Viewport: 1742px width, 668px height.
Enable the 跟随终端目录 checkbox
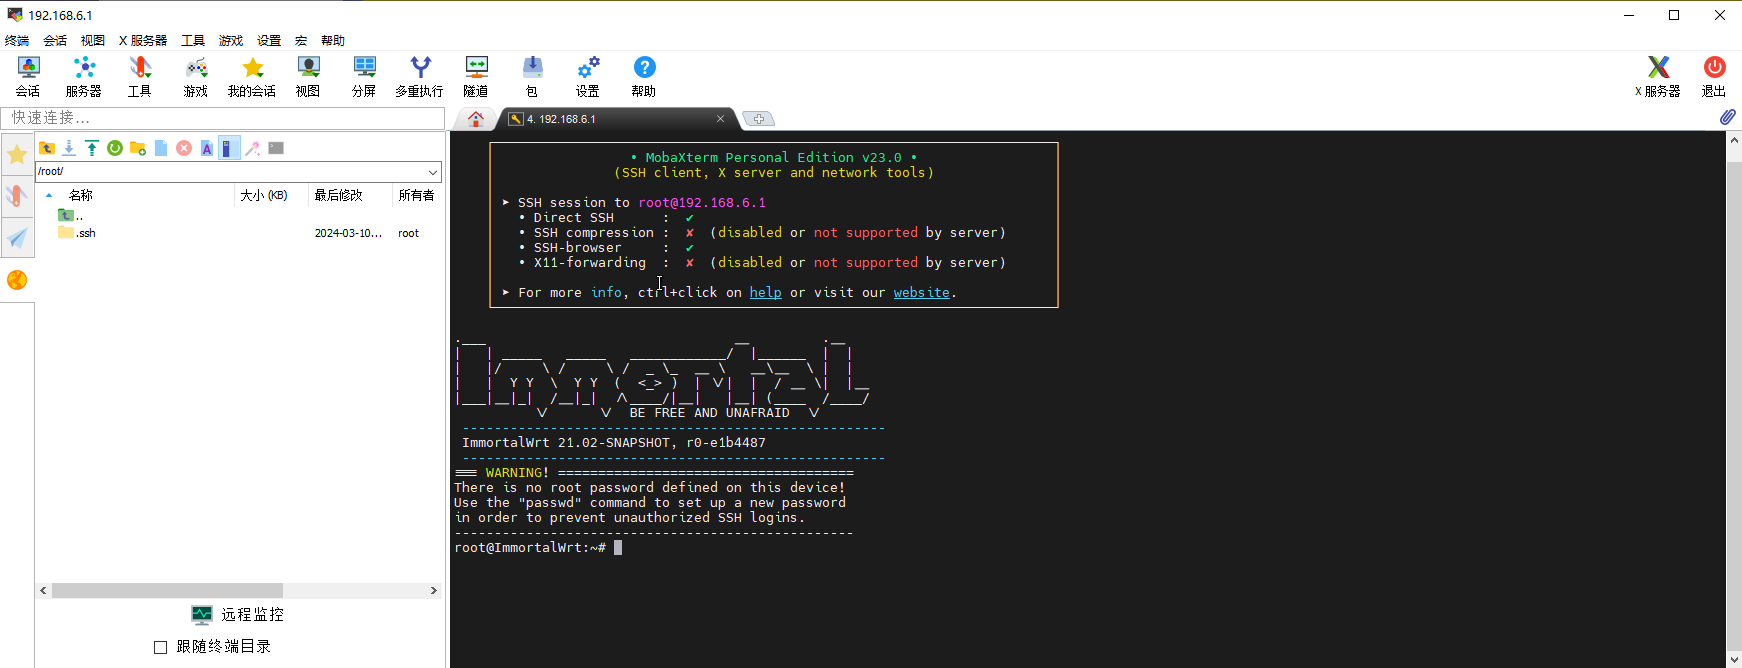pyautogui.click(x=160, y=647)
